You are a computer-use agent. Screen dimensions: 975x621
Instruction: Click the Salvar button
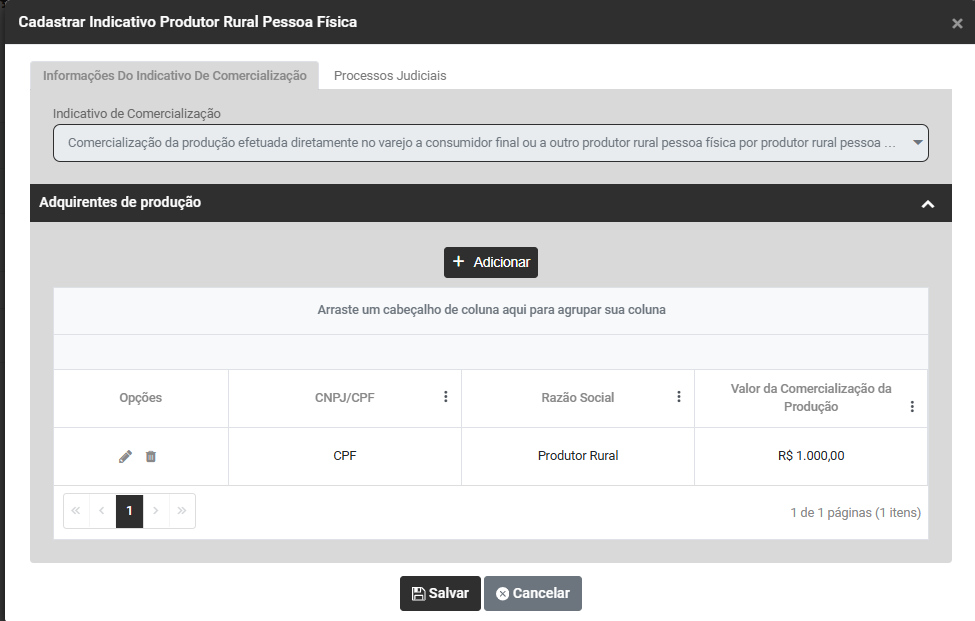(440, 593)
